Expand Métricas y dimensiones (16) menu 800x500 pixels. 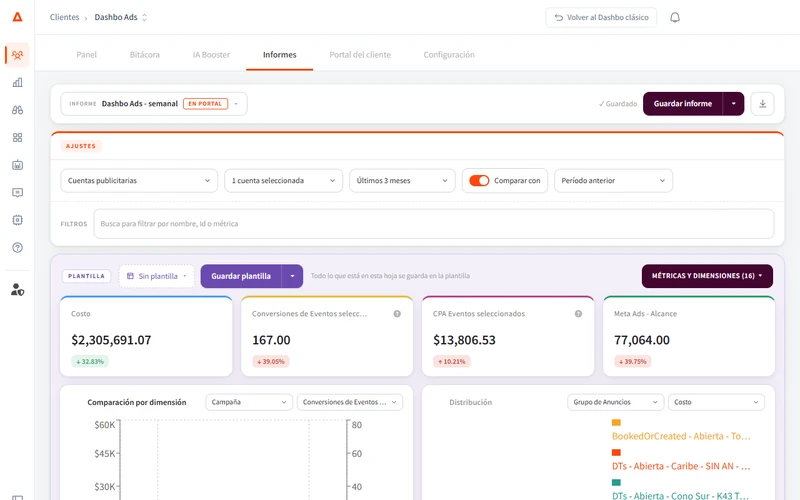pos(707,276)
